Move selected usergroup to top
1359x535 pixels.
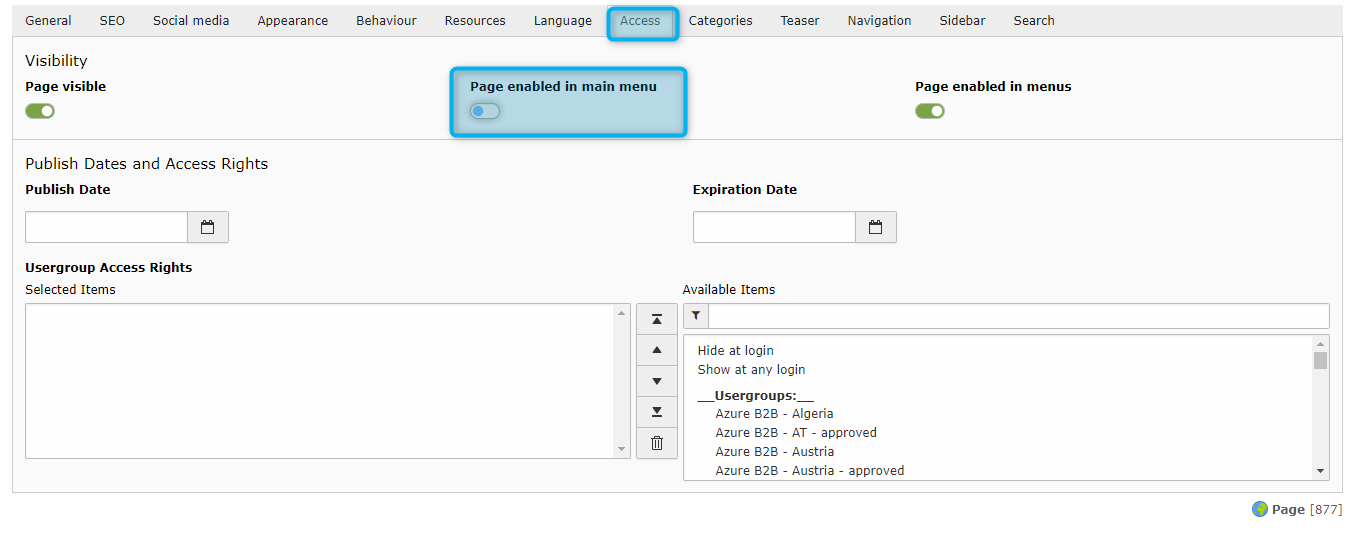coord(657,320)
